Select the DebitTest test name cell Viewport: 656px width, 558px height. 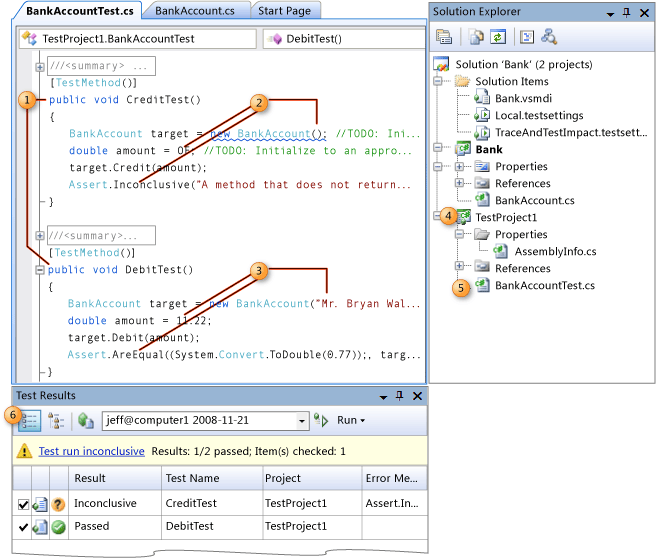click(211, 526)
